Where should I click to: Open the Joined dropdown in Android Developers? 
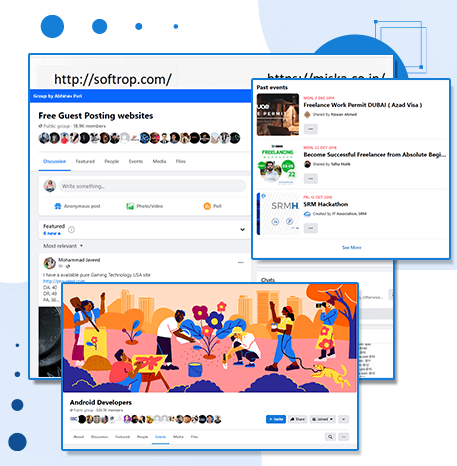(x=322, y=419)
